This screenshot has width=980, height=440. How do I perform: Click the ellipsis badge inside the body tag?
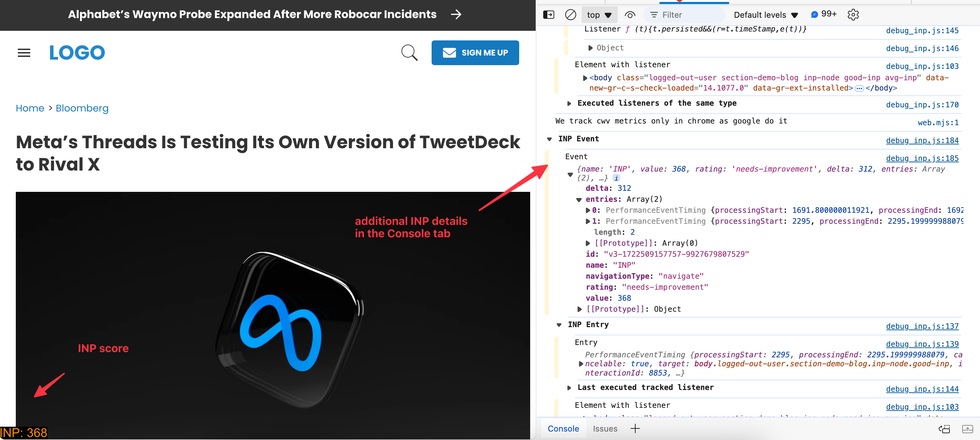pos(859,89)
